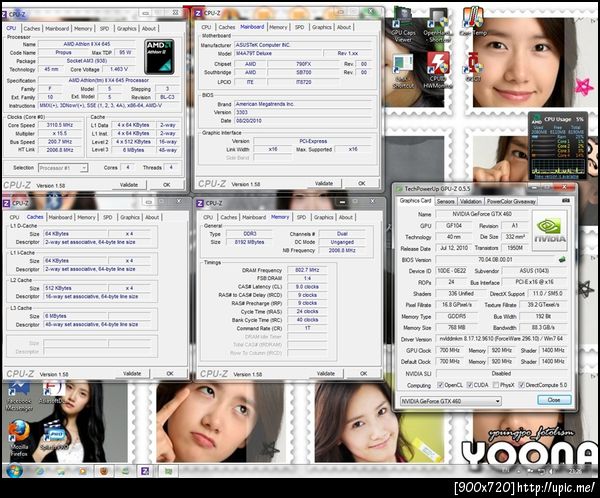Click the Close button in GPU-Z
Image resolution: width=600 pixels, height=498 pixels.
[x=554, y=400]
